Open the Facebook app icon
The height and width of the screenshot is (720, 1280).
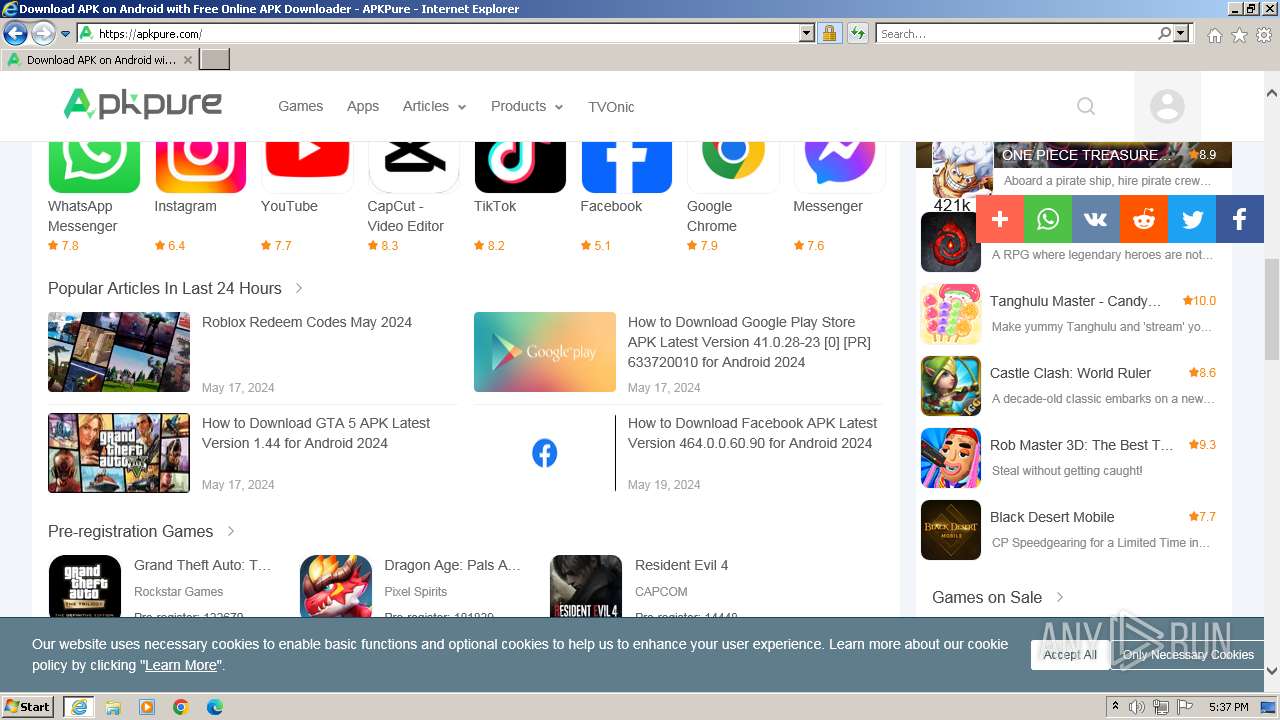click(x=626, y=167)
